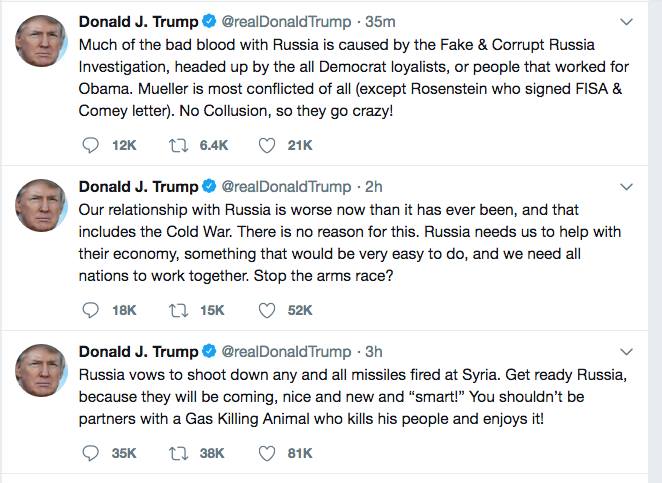The width and height of the screenshot is (662, 483).
Task: Open the dropdown caret on the 3h tweet
Action: click(x=627, y=352)
